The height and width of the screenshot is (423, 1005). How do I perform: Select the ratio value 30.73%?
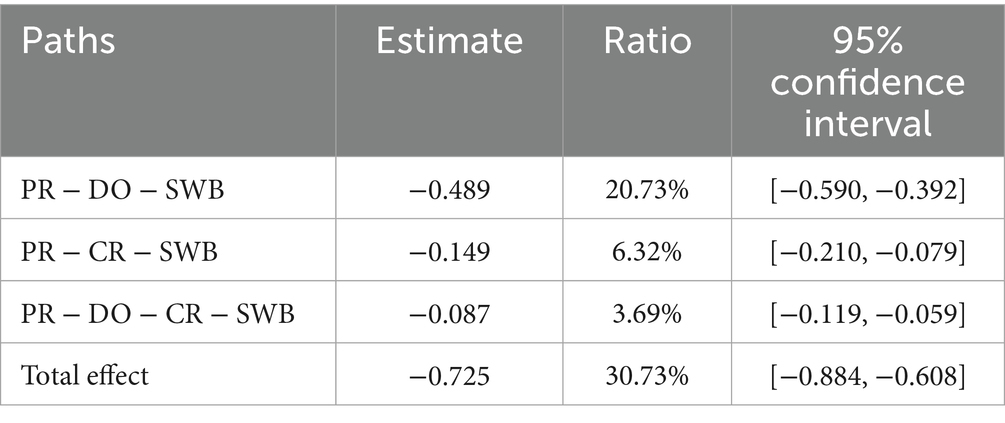(x=647, y=376)
